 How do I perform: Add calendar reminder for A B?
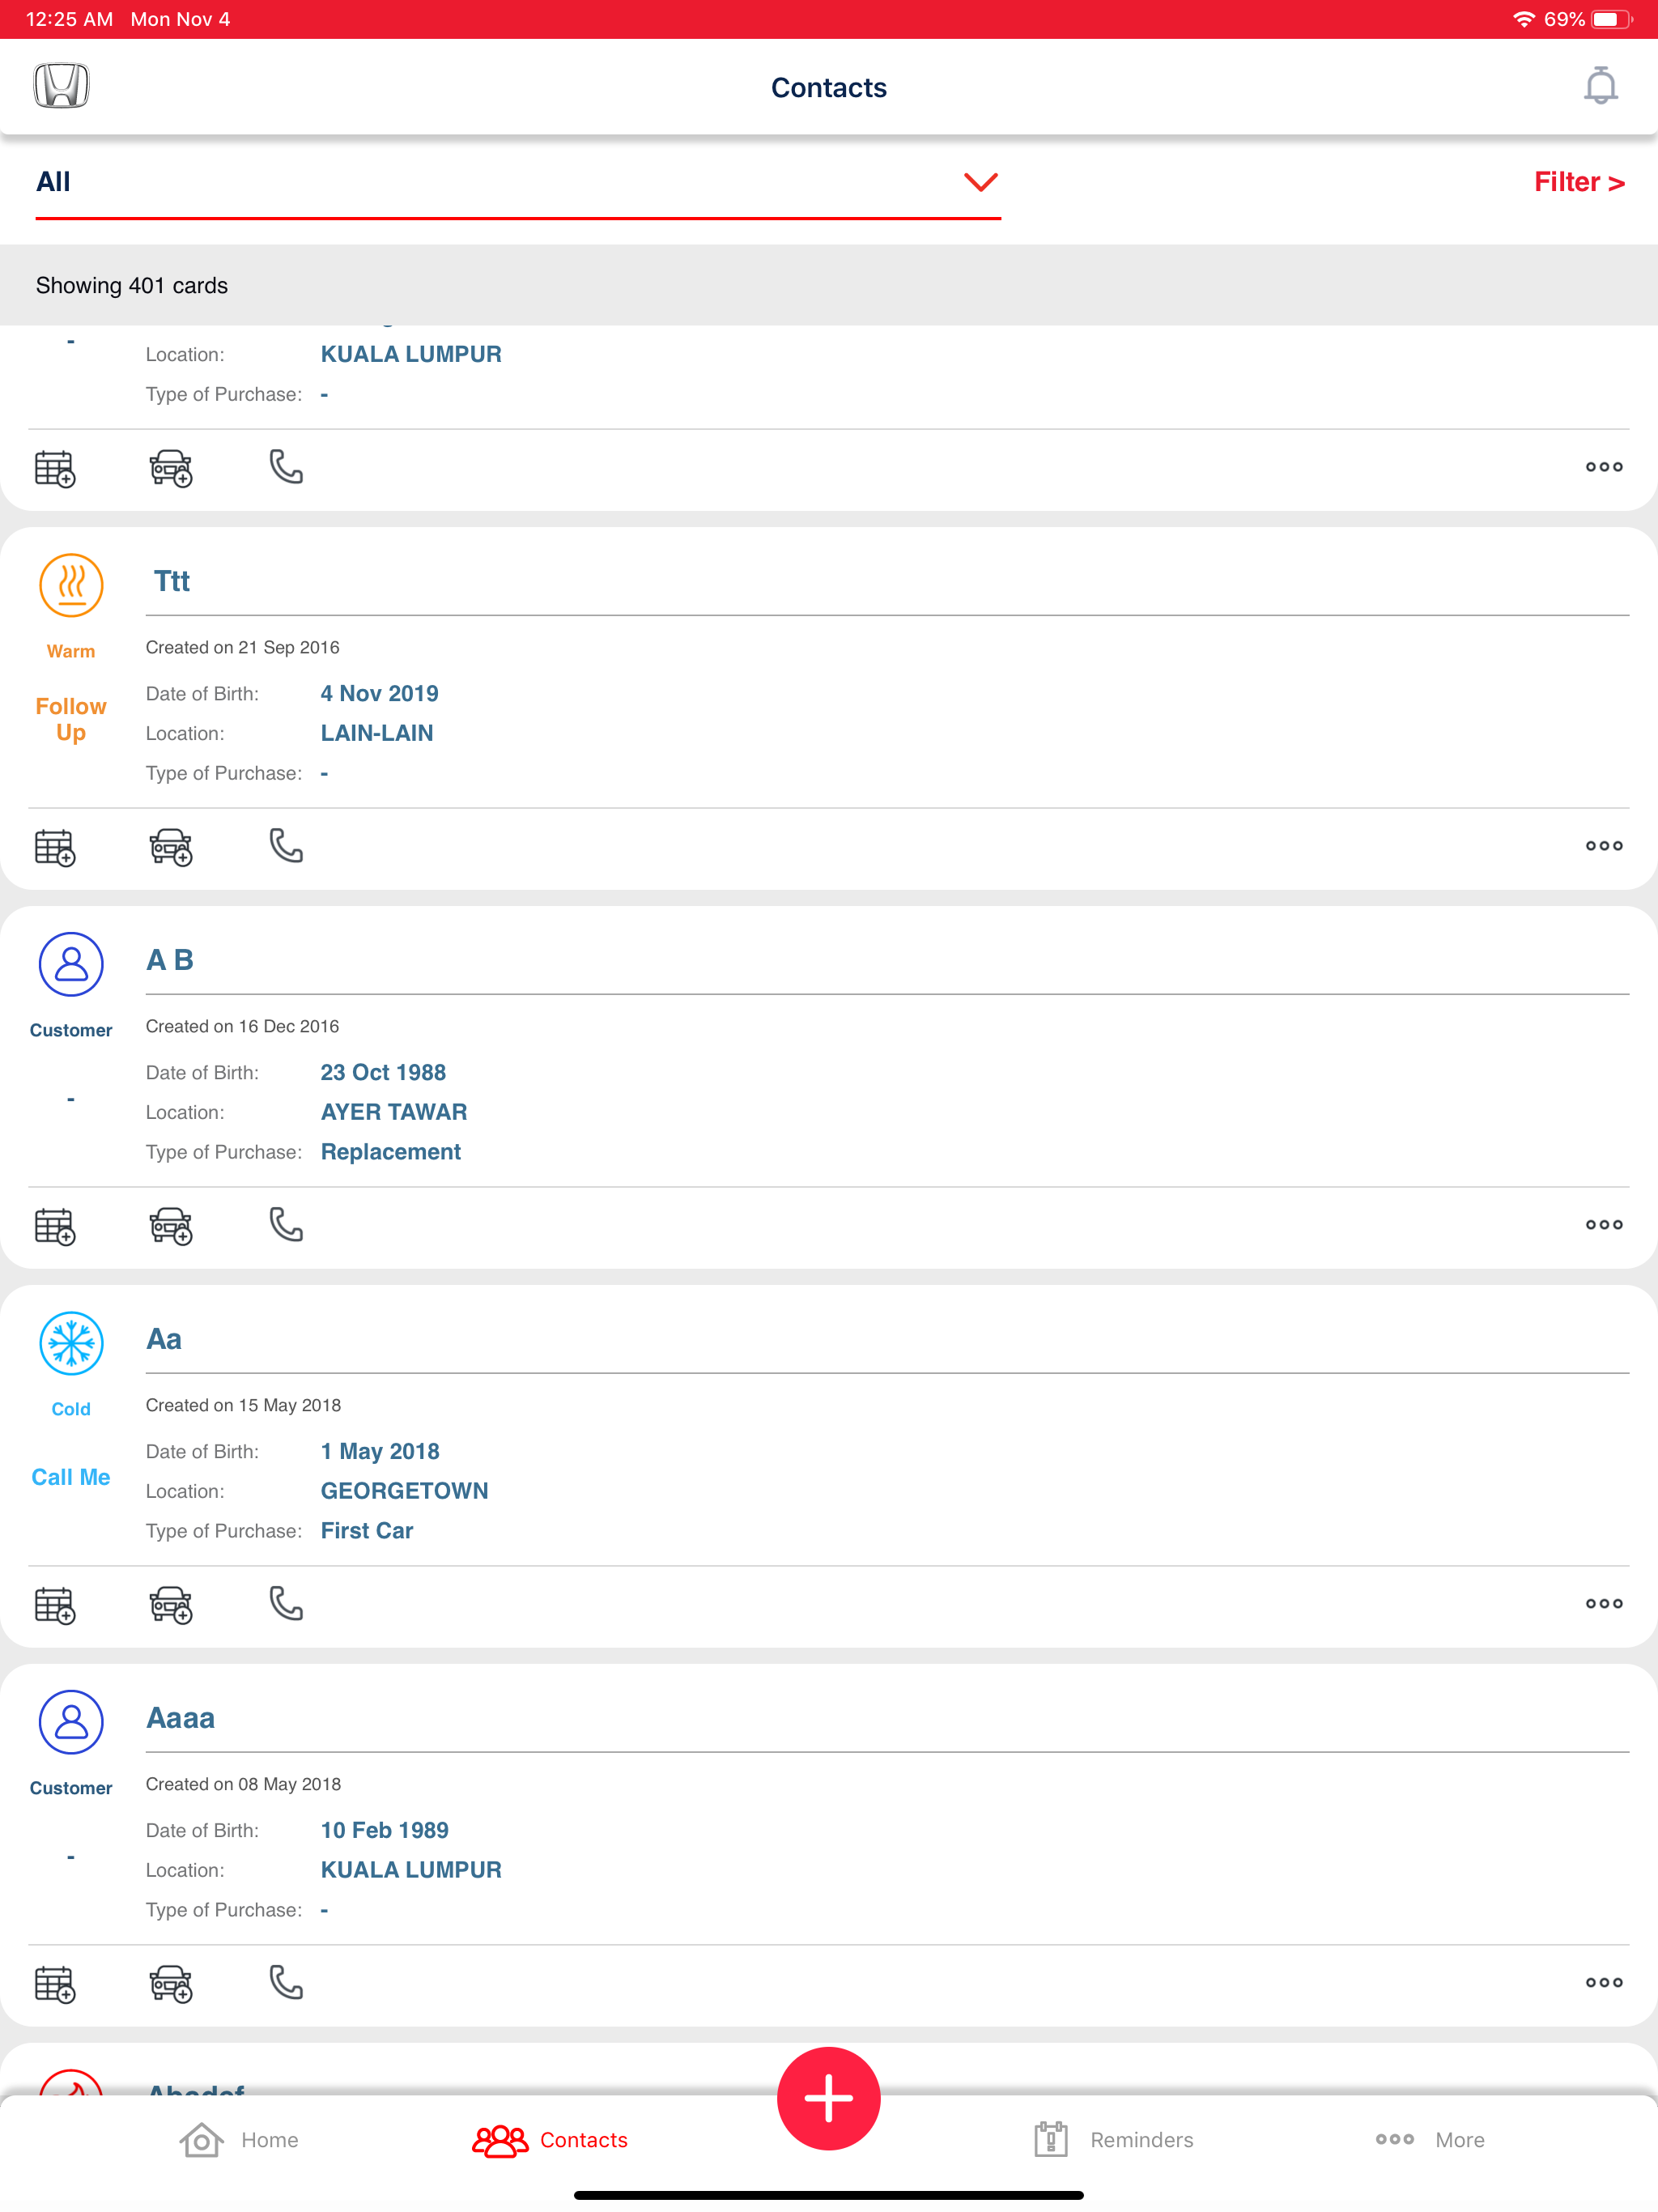coord(55,1226)
